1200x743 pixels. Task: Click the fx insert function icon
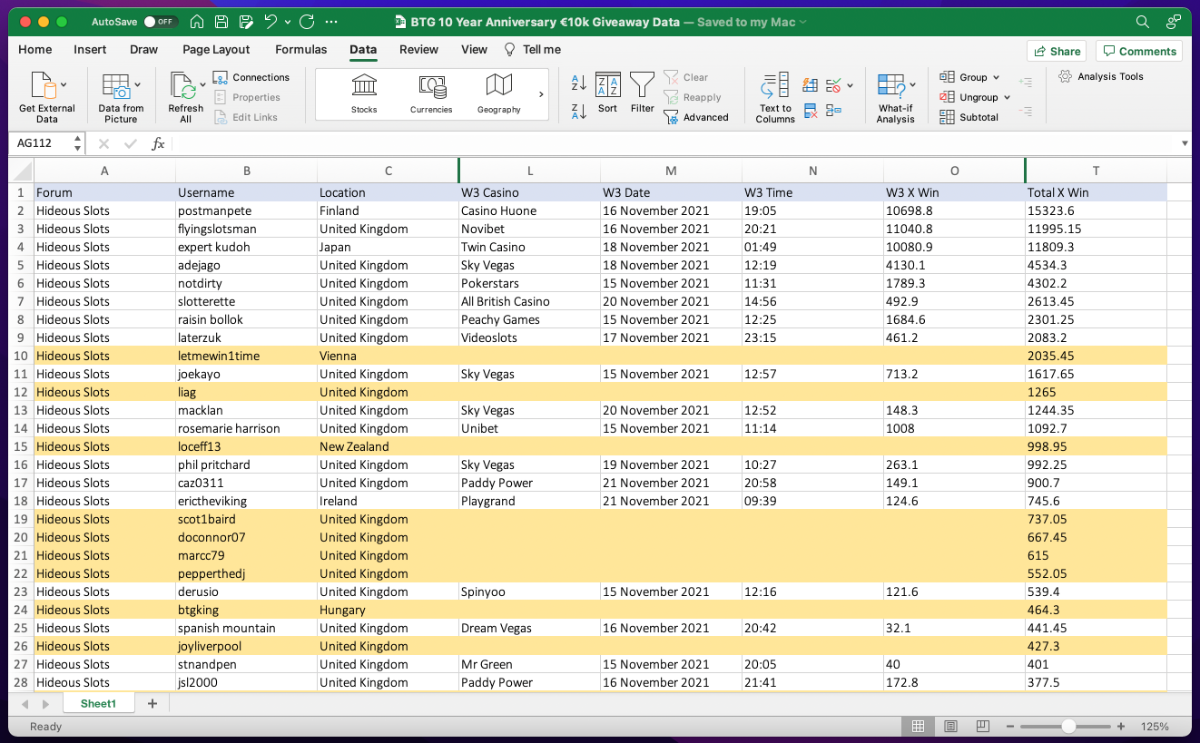click(x=157, y=143)
